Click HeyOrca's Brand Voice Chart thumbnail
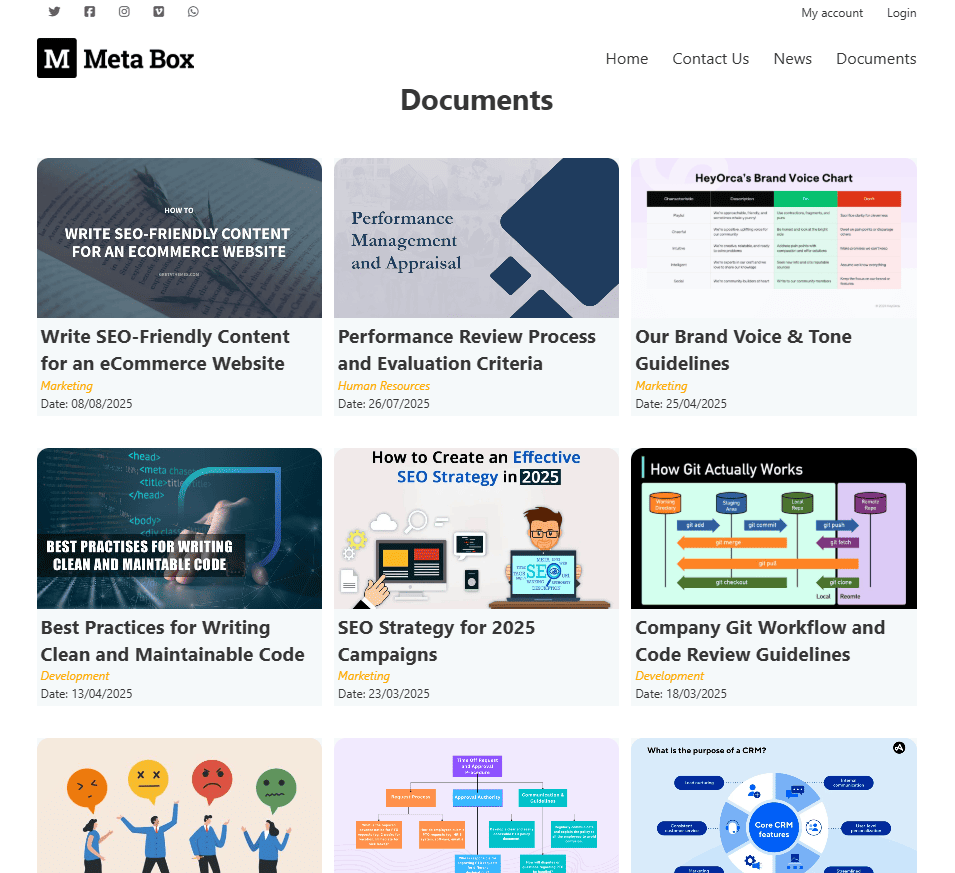The height and width of the screenshot is (873, 955). pyautogui.click(x=773, y=238)
